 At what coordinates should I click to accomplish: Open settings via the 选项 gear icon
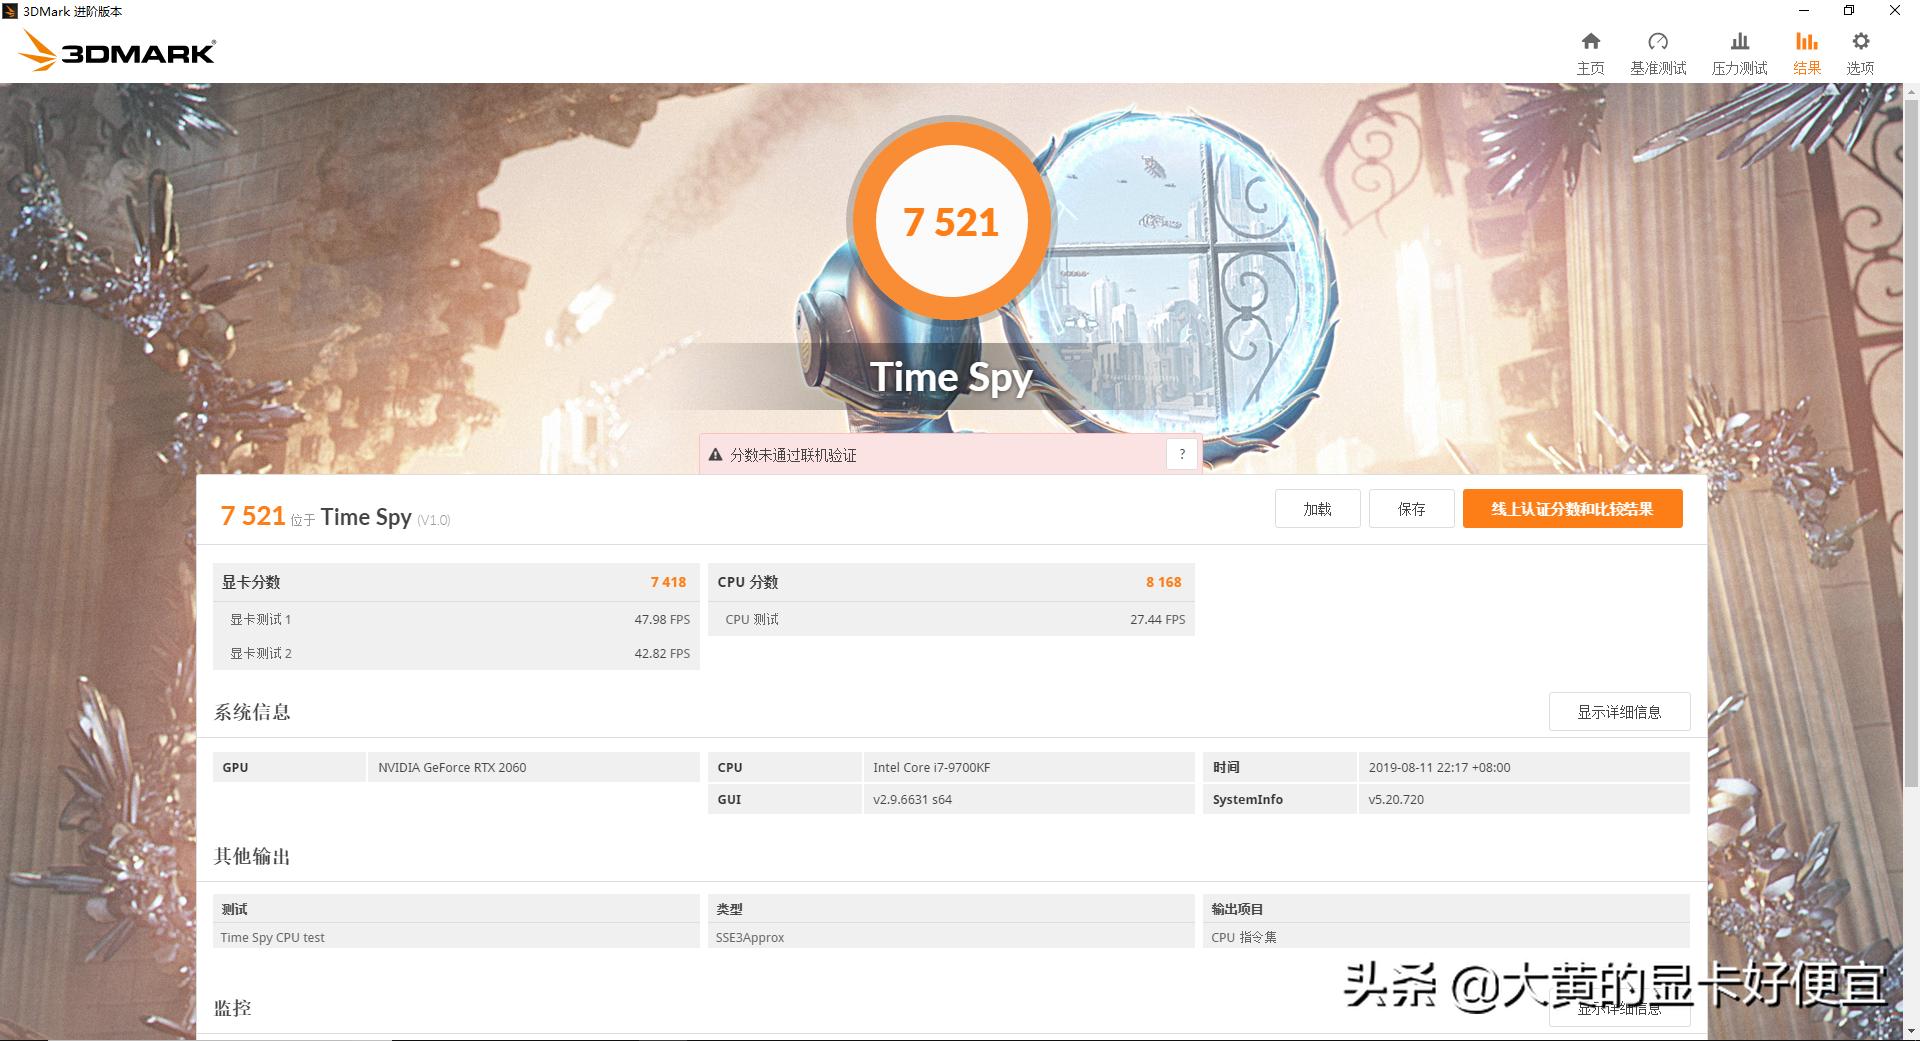1860,50
